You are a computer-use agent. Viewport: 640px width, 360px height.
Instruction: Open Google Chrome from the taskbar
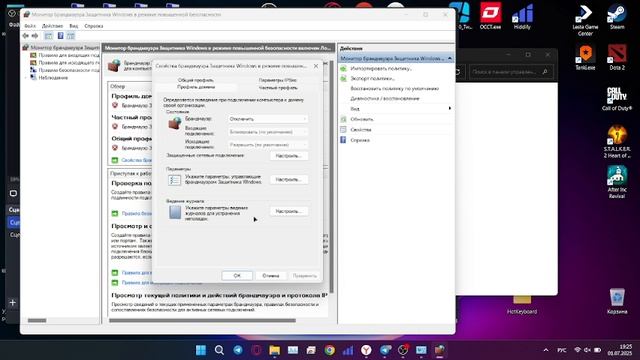pos(329,350)
